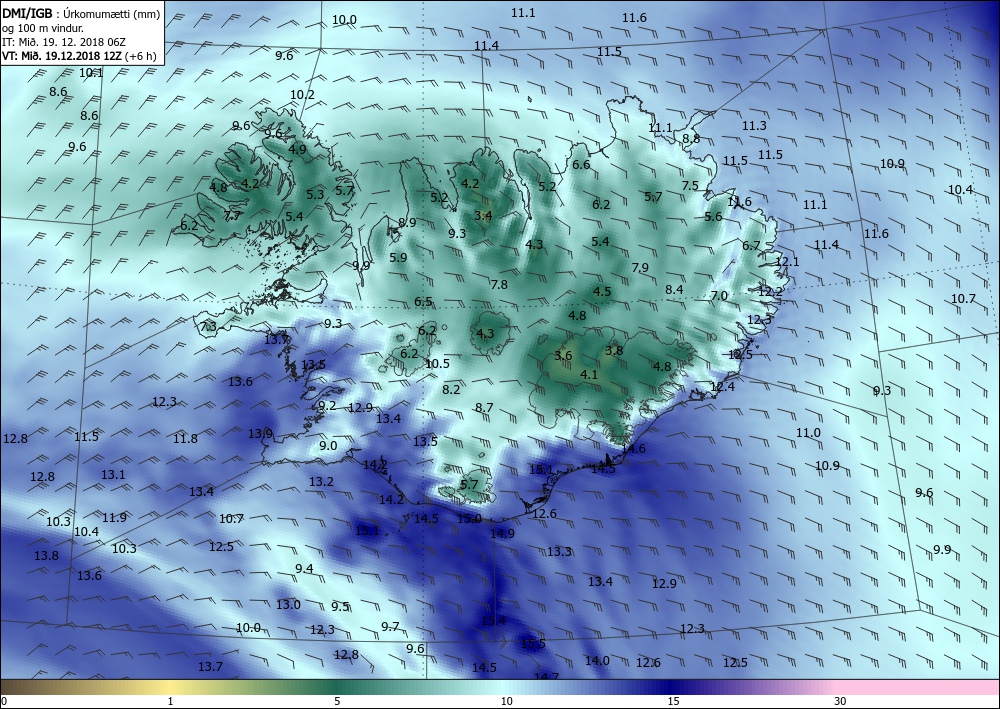Click the '0' label on the color scale
The image size is (1000, 709).
4,701
